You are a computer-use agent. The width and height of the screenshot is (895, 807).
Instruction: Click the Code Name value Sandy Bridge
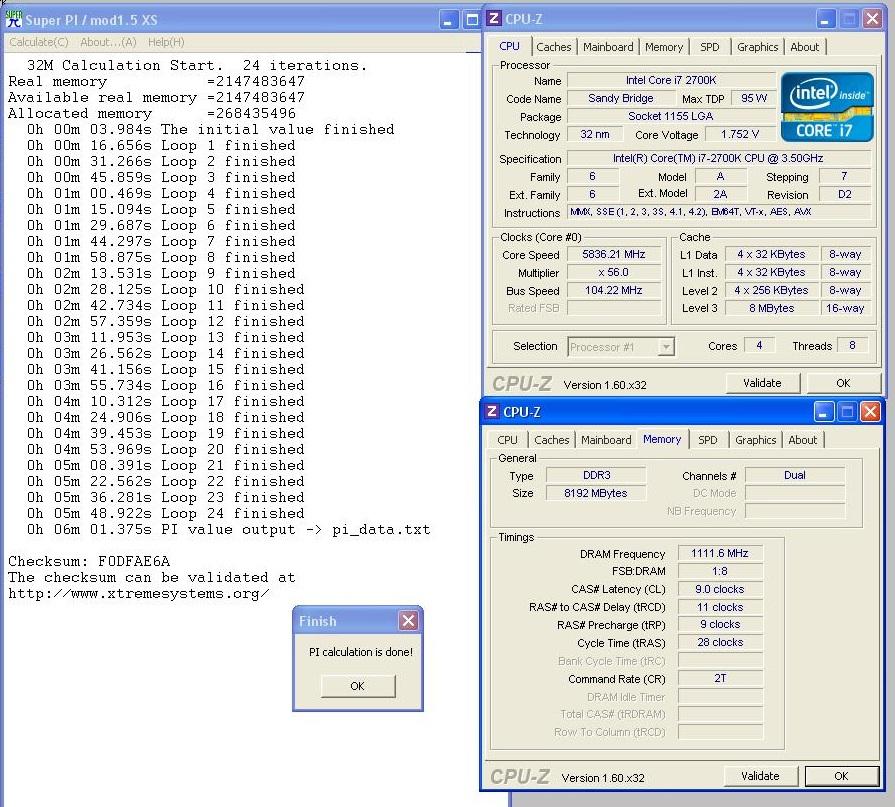tap(620, 98)
